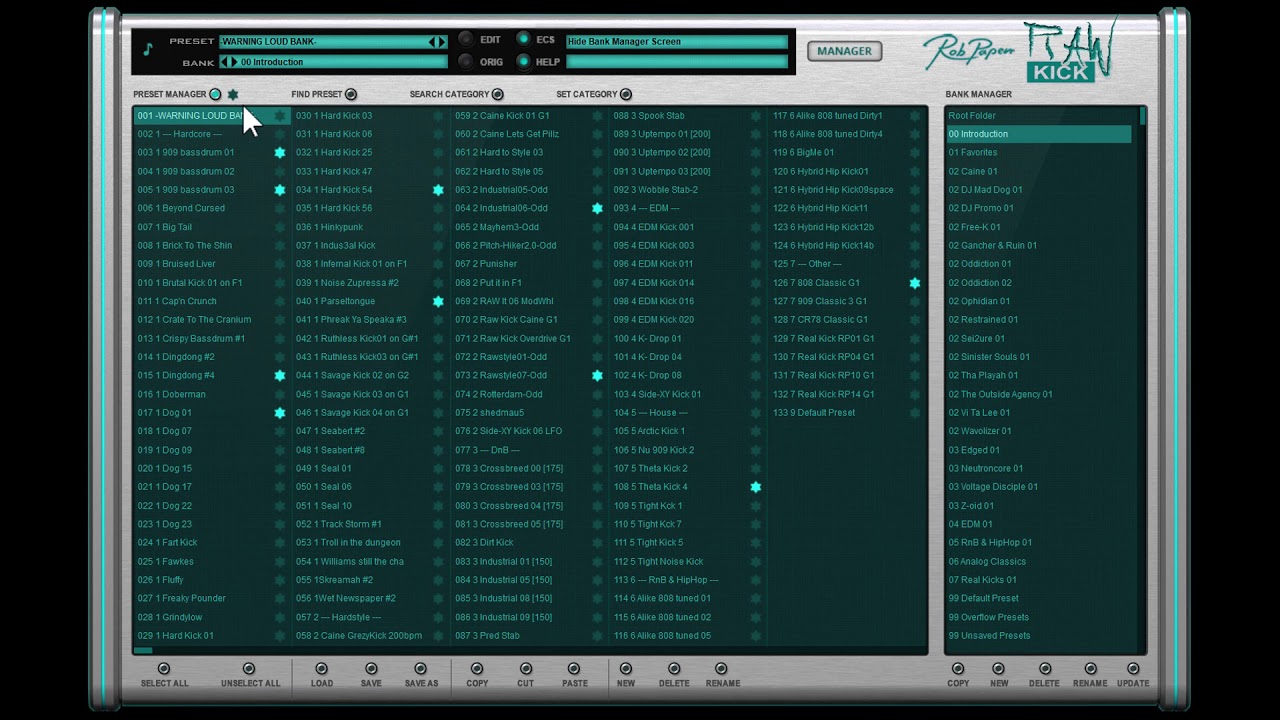Select preset 088 3 Spook Stab
The width and height of the screenshot is (1280, 720).
pyautogui.click(x=688, y=116)
